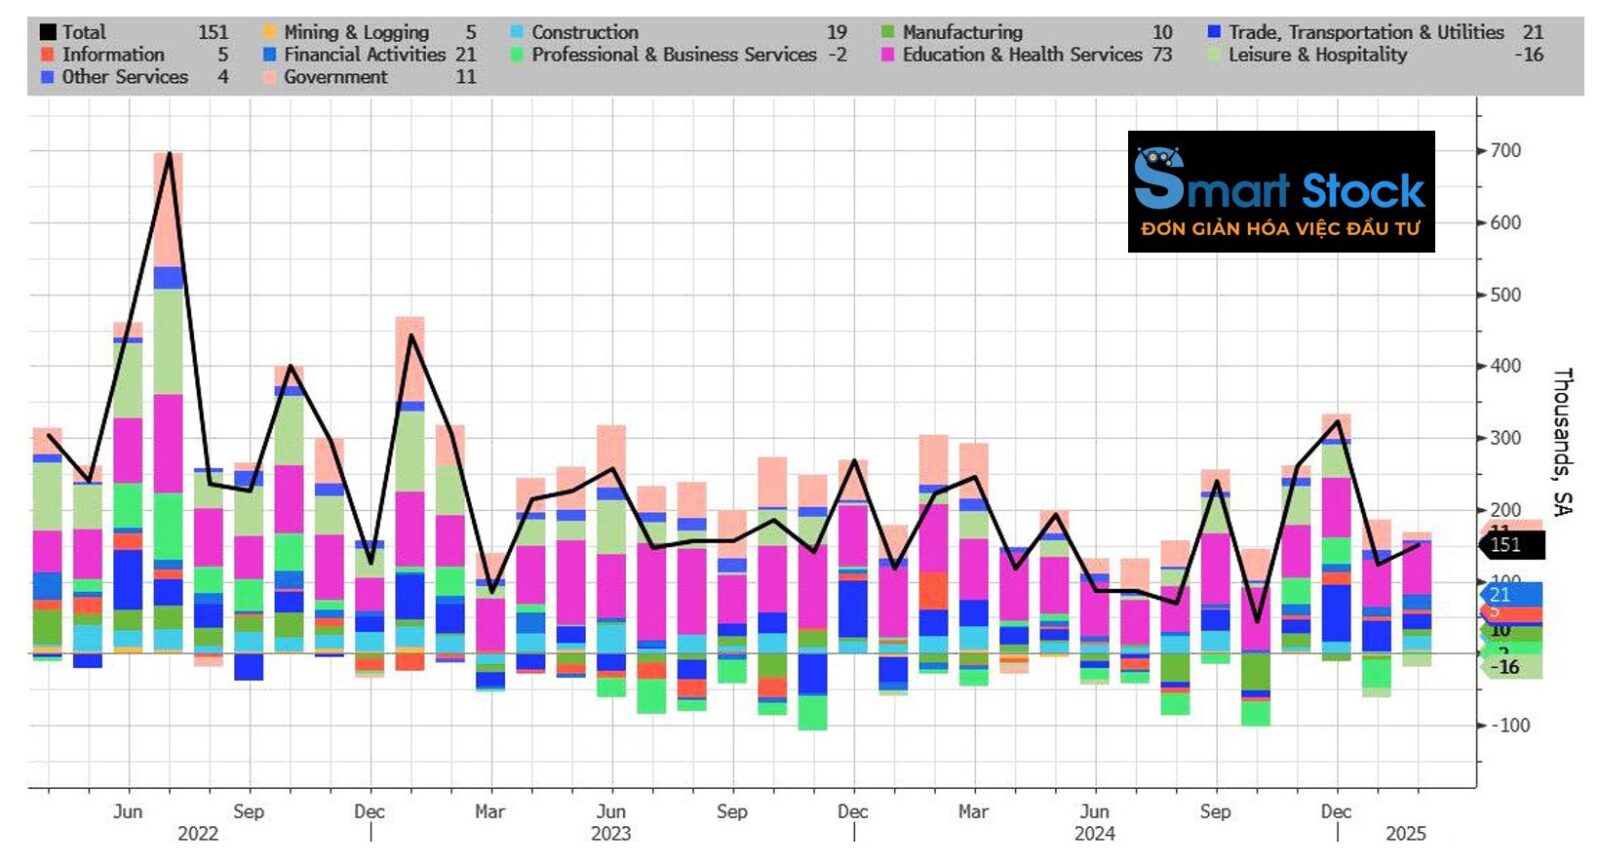
Task: Select the 2025 label on time axis
Action: 1405,834
